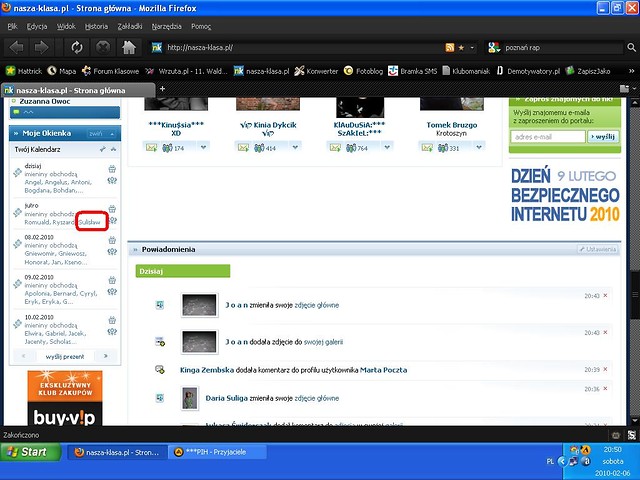Open Ustawienia for Powiadomienia
Screen dimensions: 640x480
tap(598, 249)
